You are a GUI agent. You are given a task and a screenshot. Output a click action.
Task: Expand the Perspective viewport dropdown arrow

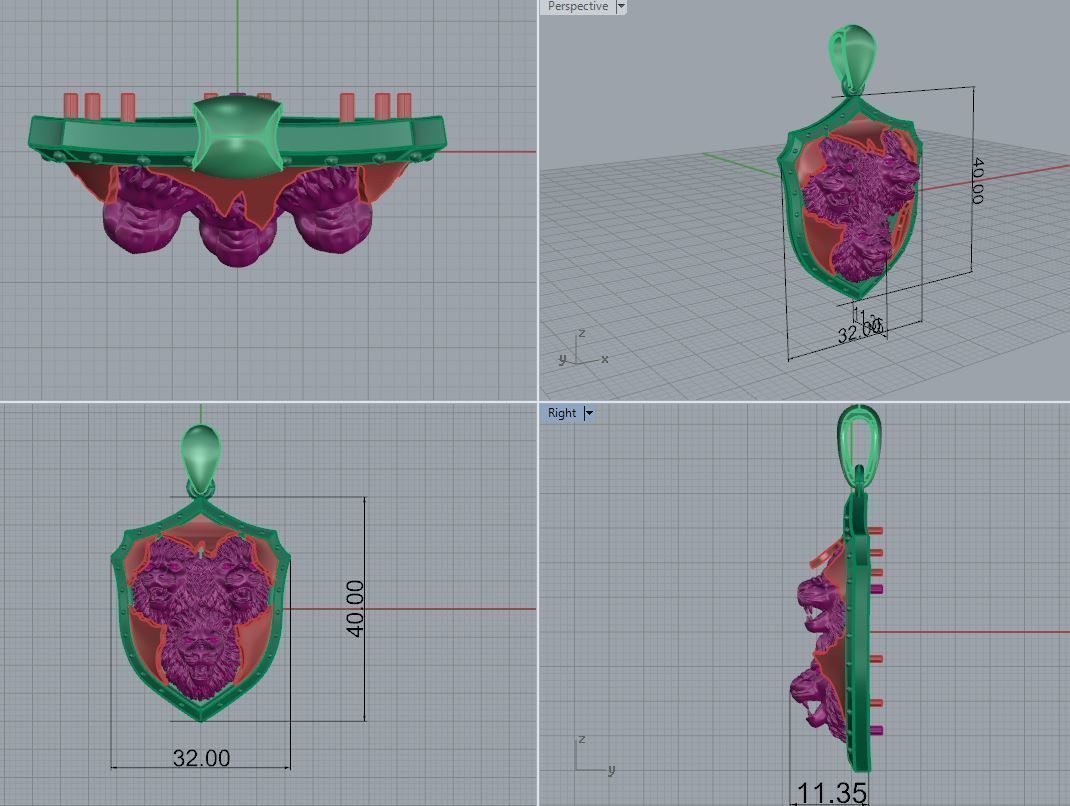click(621, 6)
